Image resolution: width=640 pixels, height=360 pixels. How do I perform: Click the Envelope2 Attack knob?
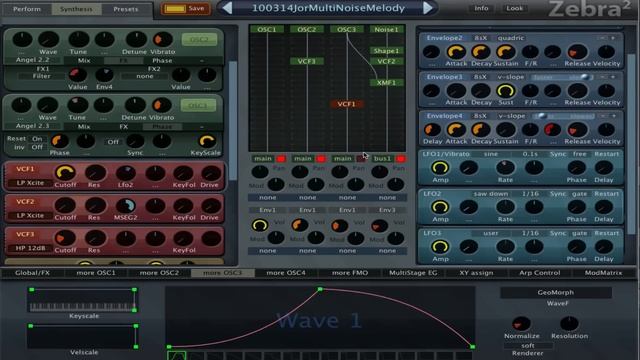[x=456, y=52]
